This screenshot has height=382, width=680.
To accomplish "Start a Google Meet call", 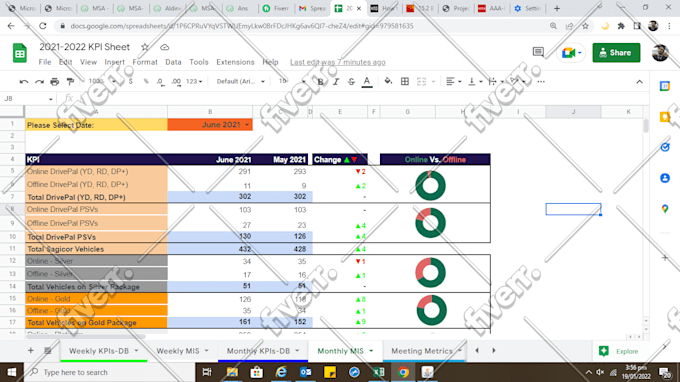I will pyautogui.click(x=571, y=52).
